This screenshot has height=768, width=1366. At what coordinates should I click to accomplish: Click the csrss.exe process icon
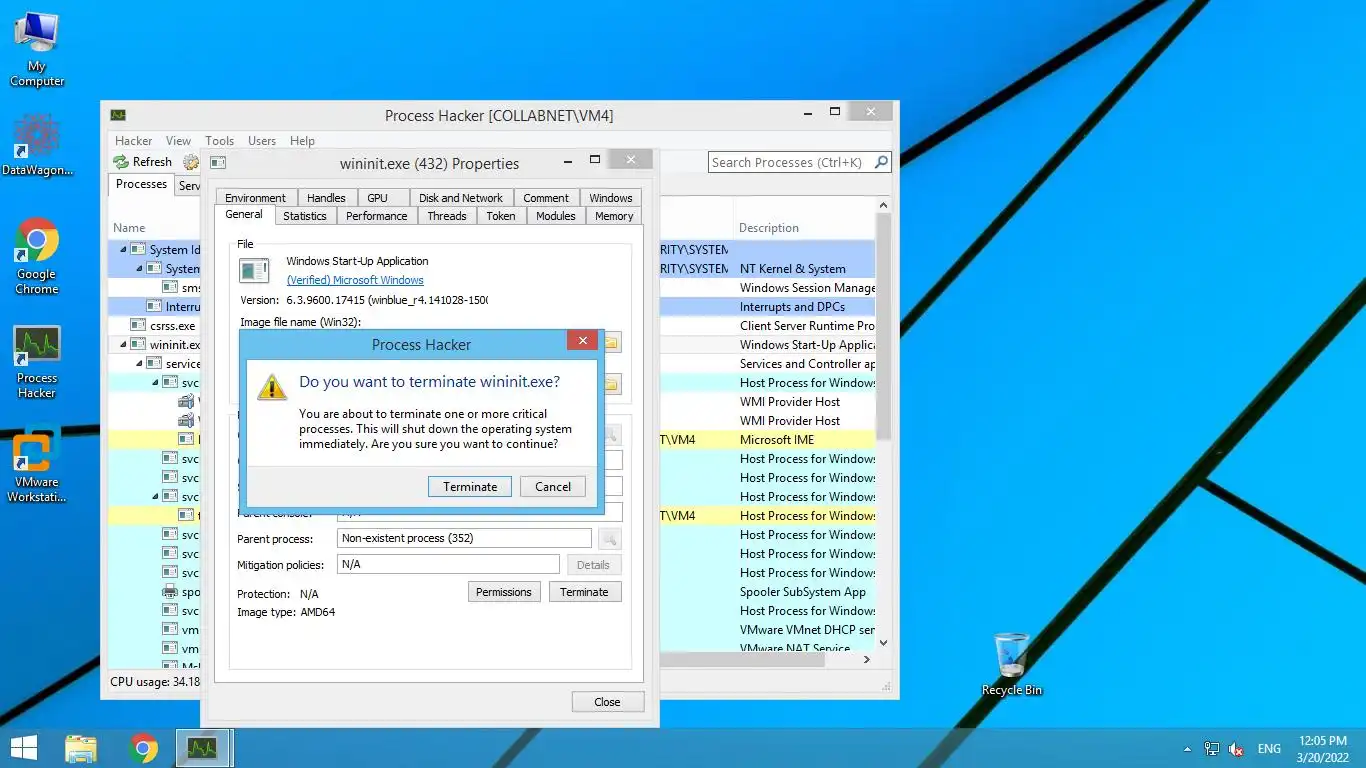coord(138,326)
